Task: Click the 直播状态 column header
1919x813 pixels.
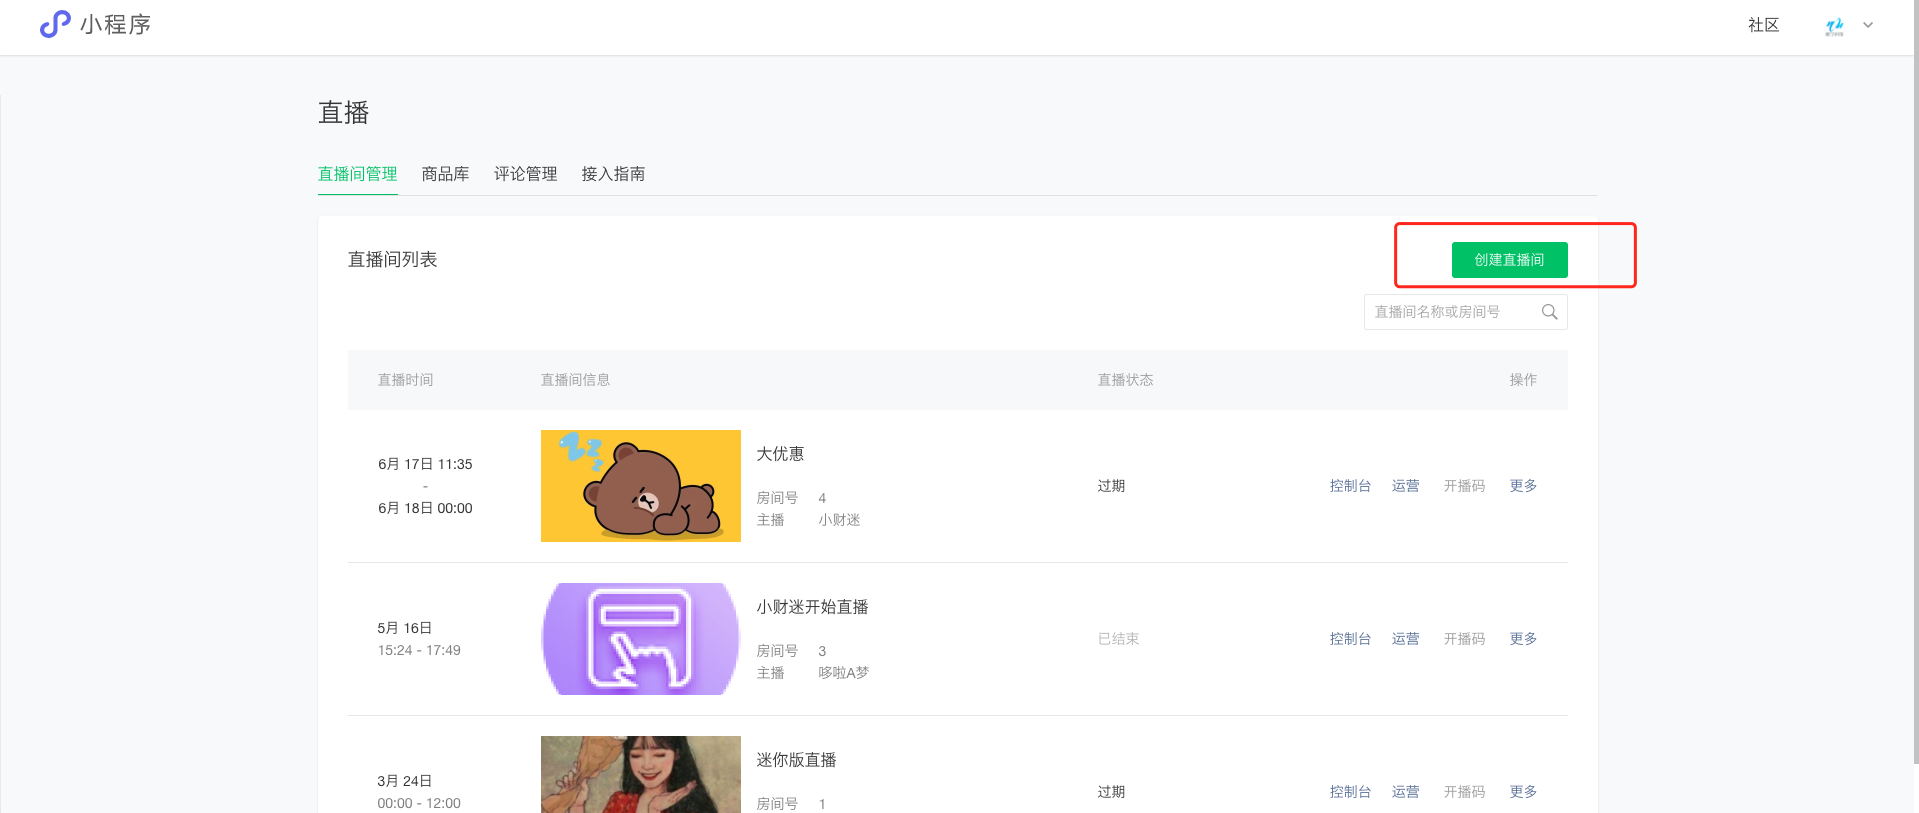Action: [x=1125, y=380]
